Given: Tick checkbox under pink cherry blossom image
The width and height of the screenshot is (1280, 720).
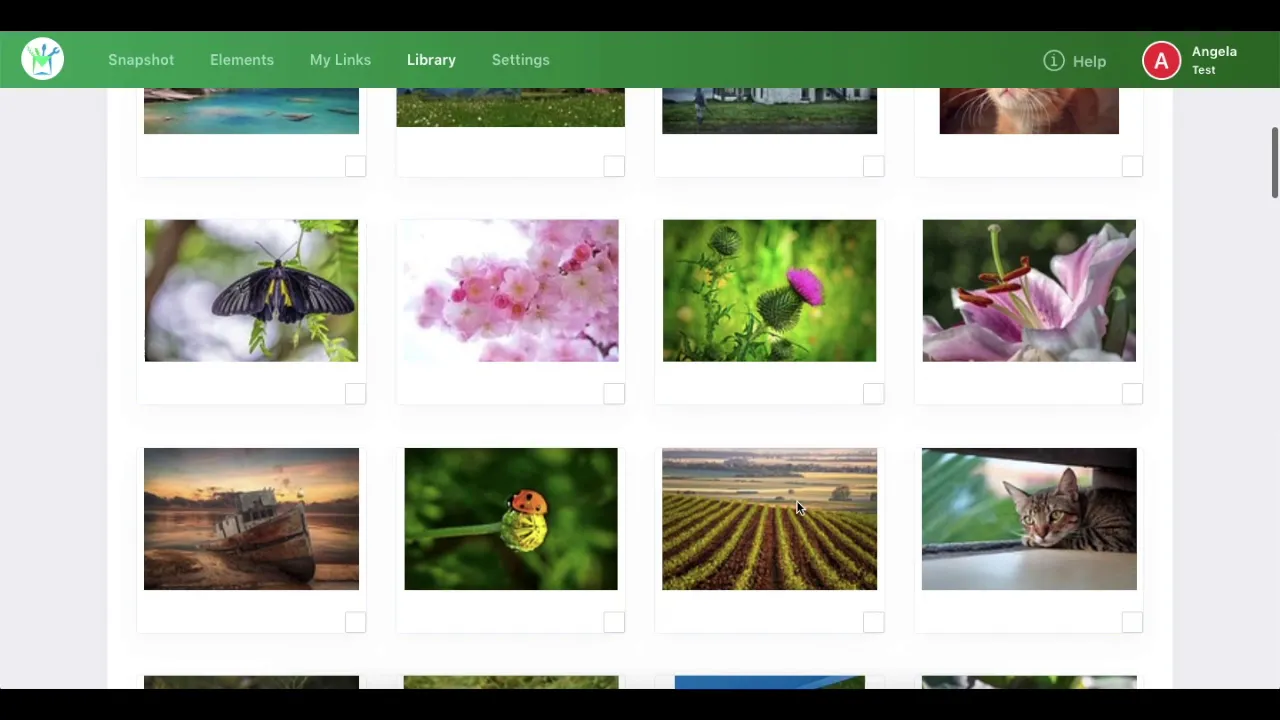Looking at the screenshot, I should [614, 394].
